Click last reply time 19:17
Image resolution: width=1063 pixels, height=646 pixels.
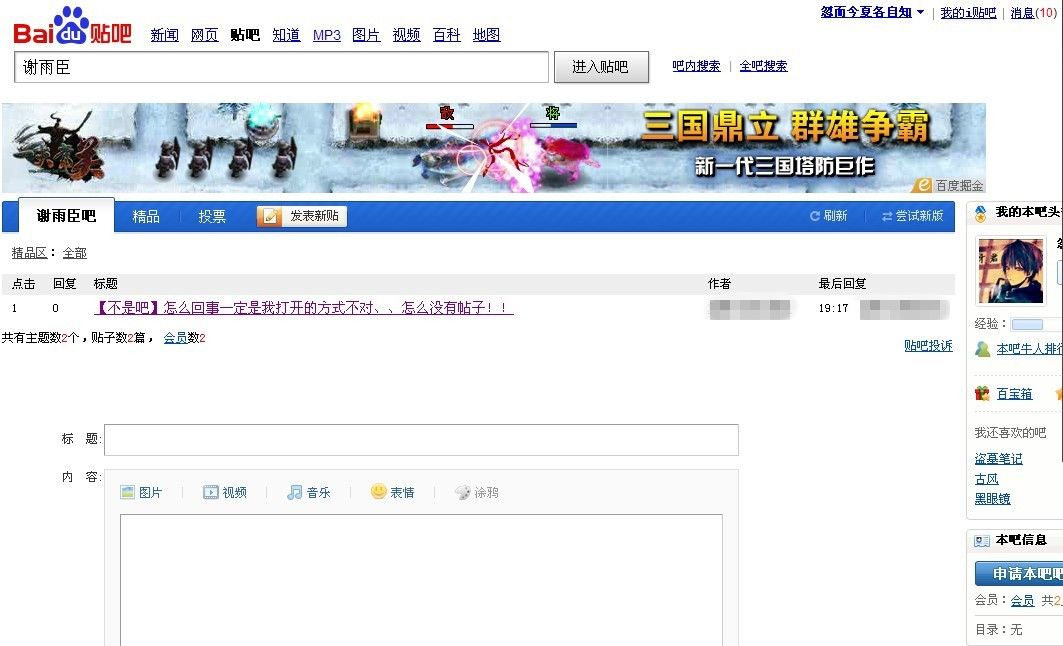point(833,308)
